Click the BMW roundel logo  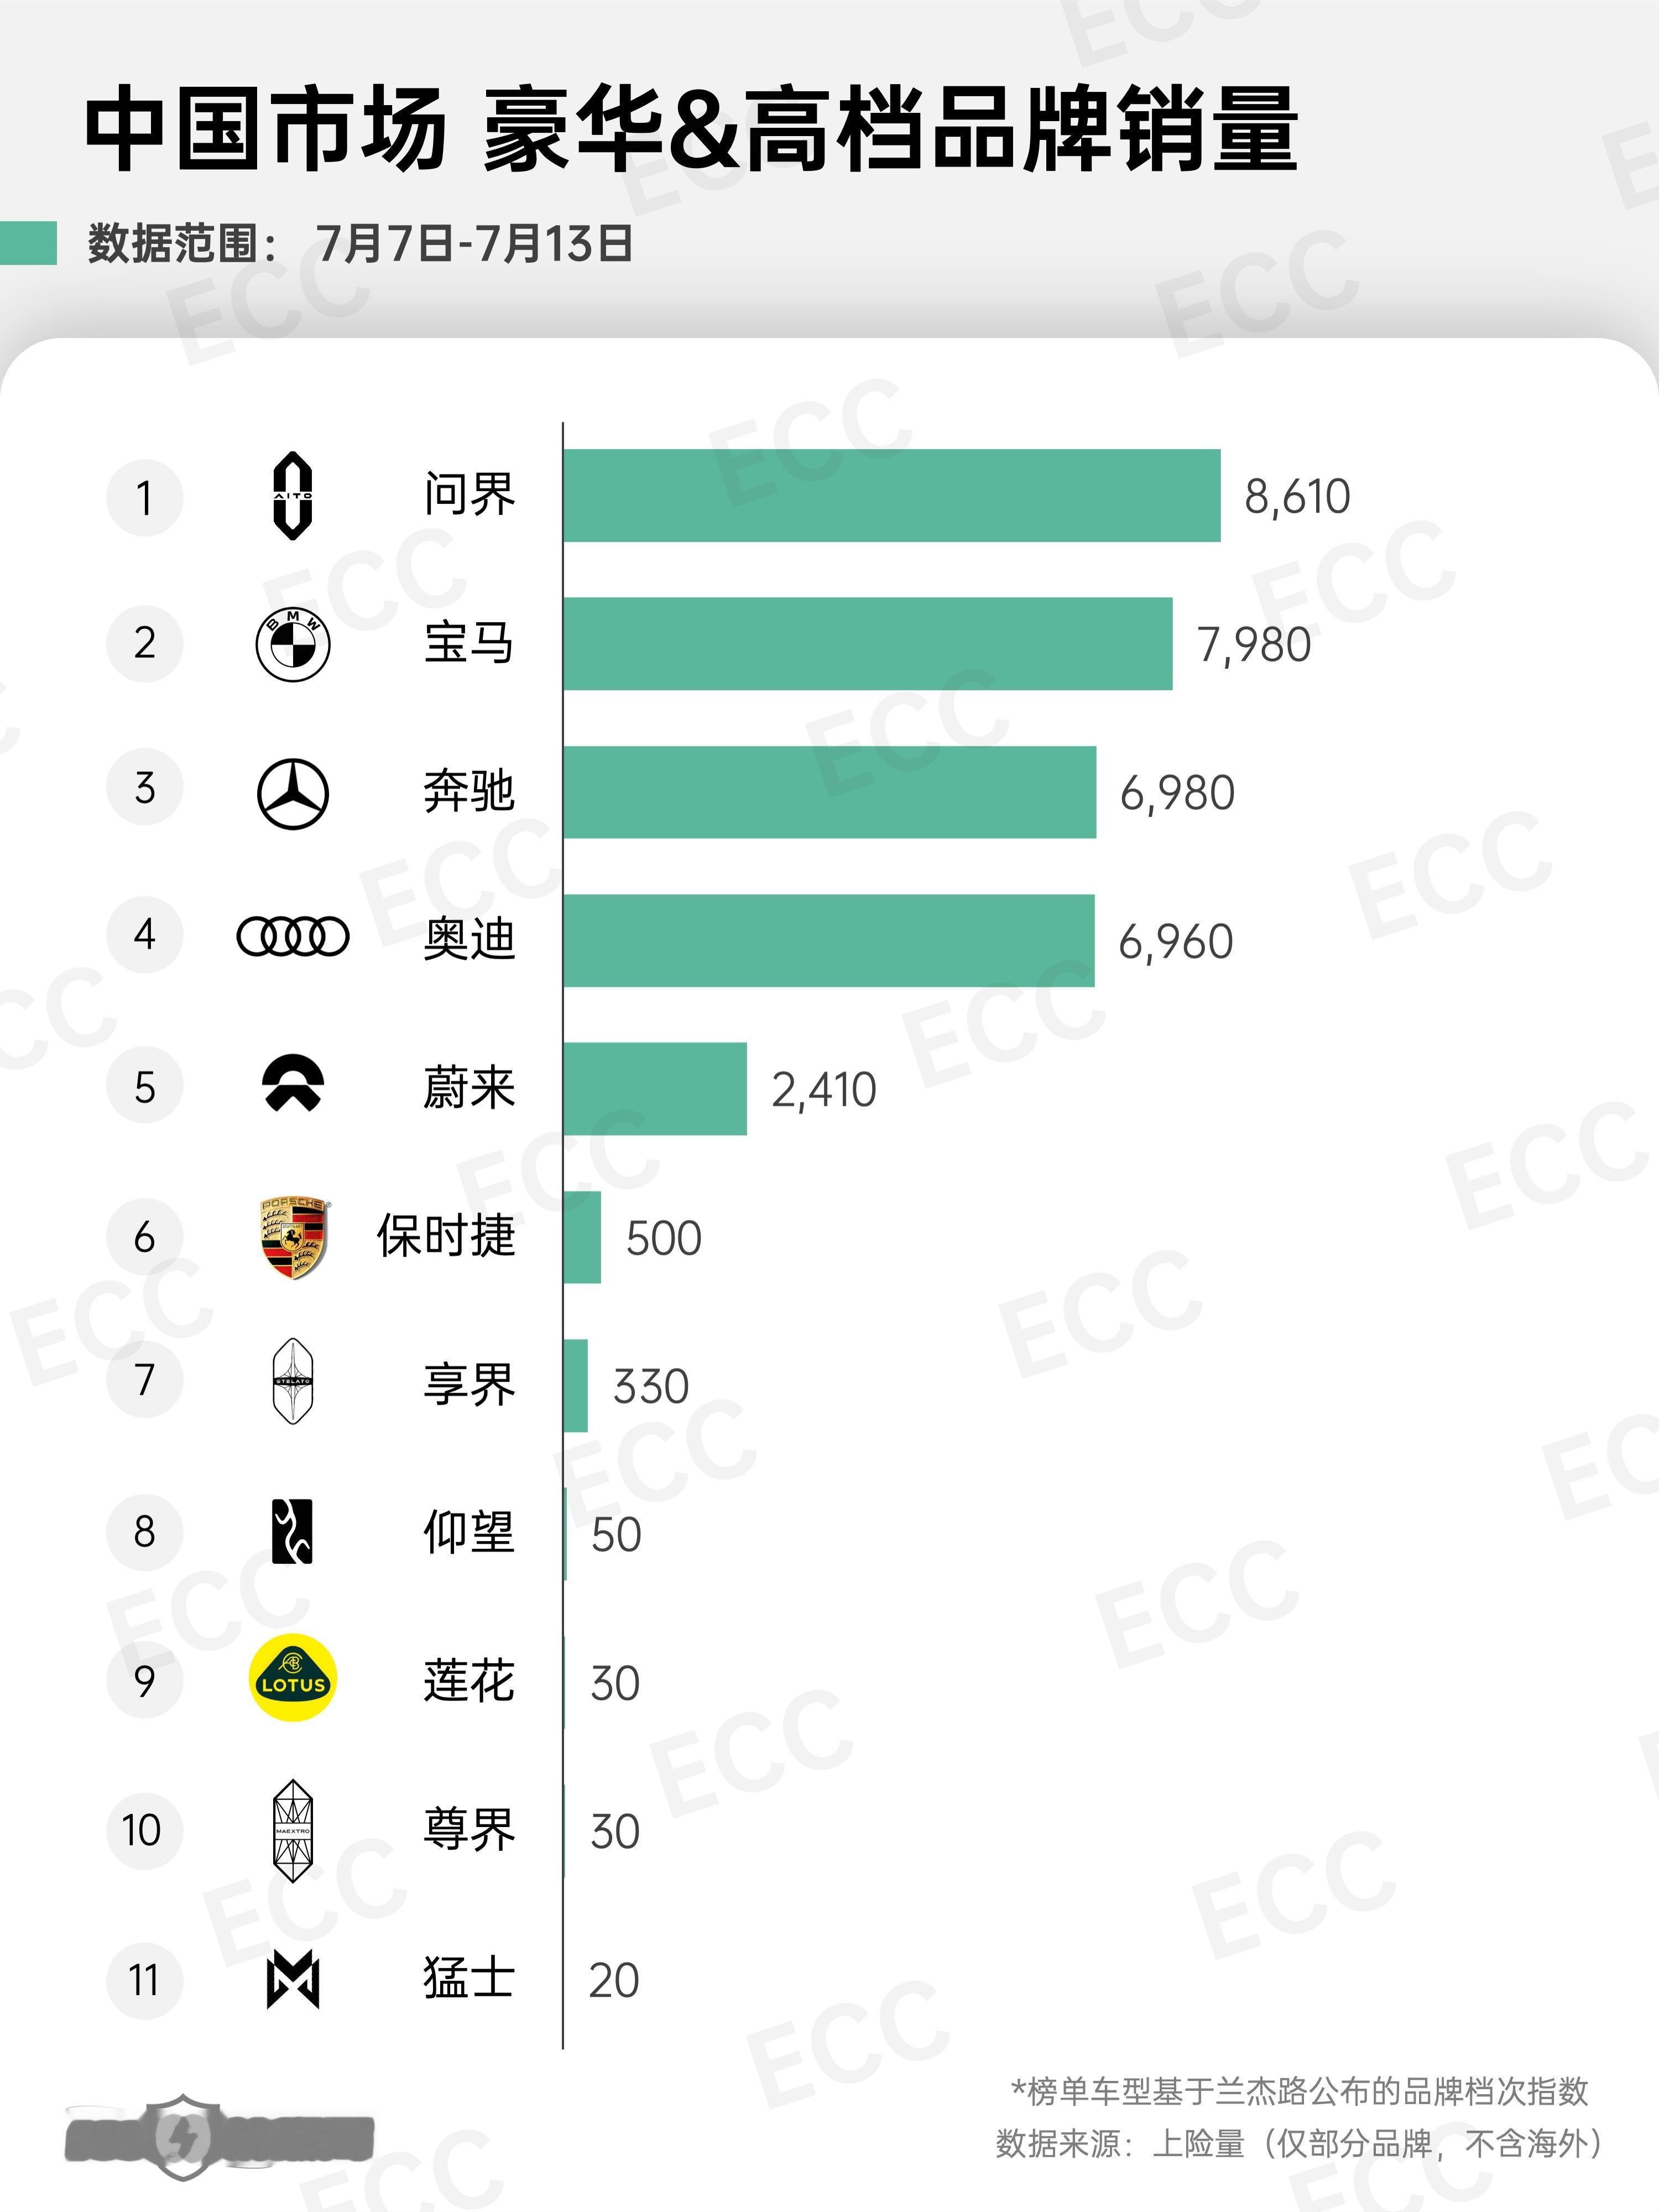point(293,644)
